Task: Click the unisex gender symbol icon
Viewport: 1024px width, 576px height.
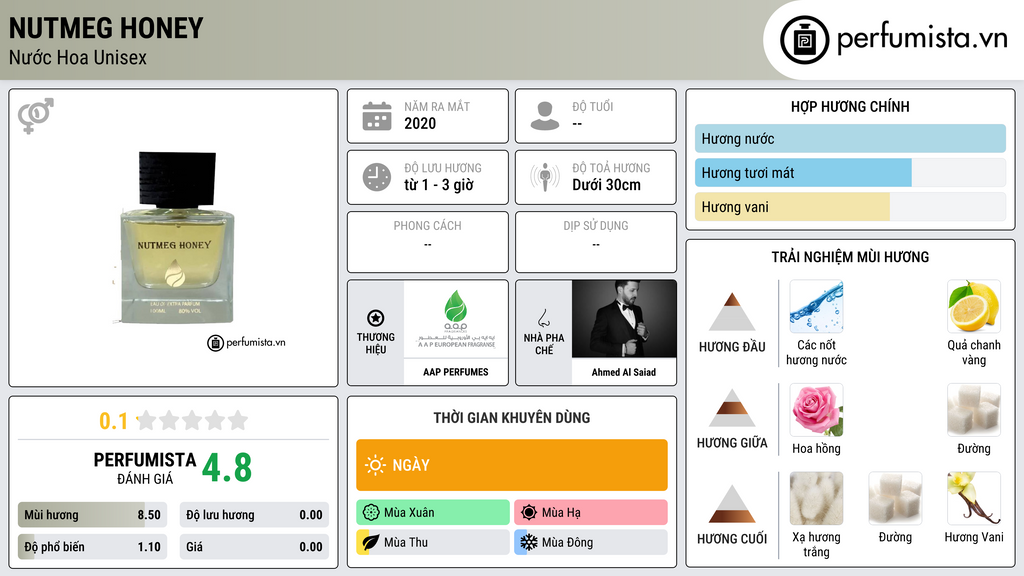Action: (35, 116)
